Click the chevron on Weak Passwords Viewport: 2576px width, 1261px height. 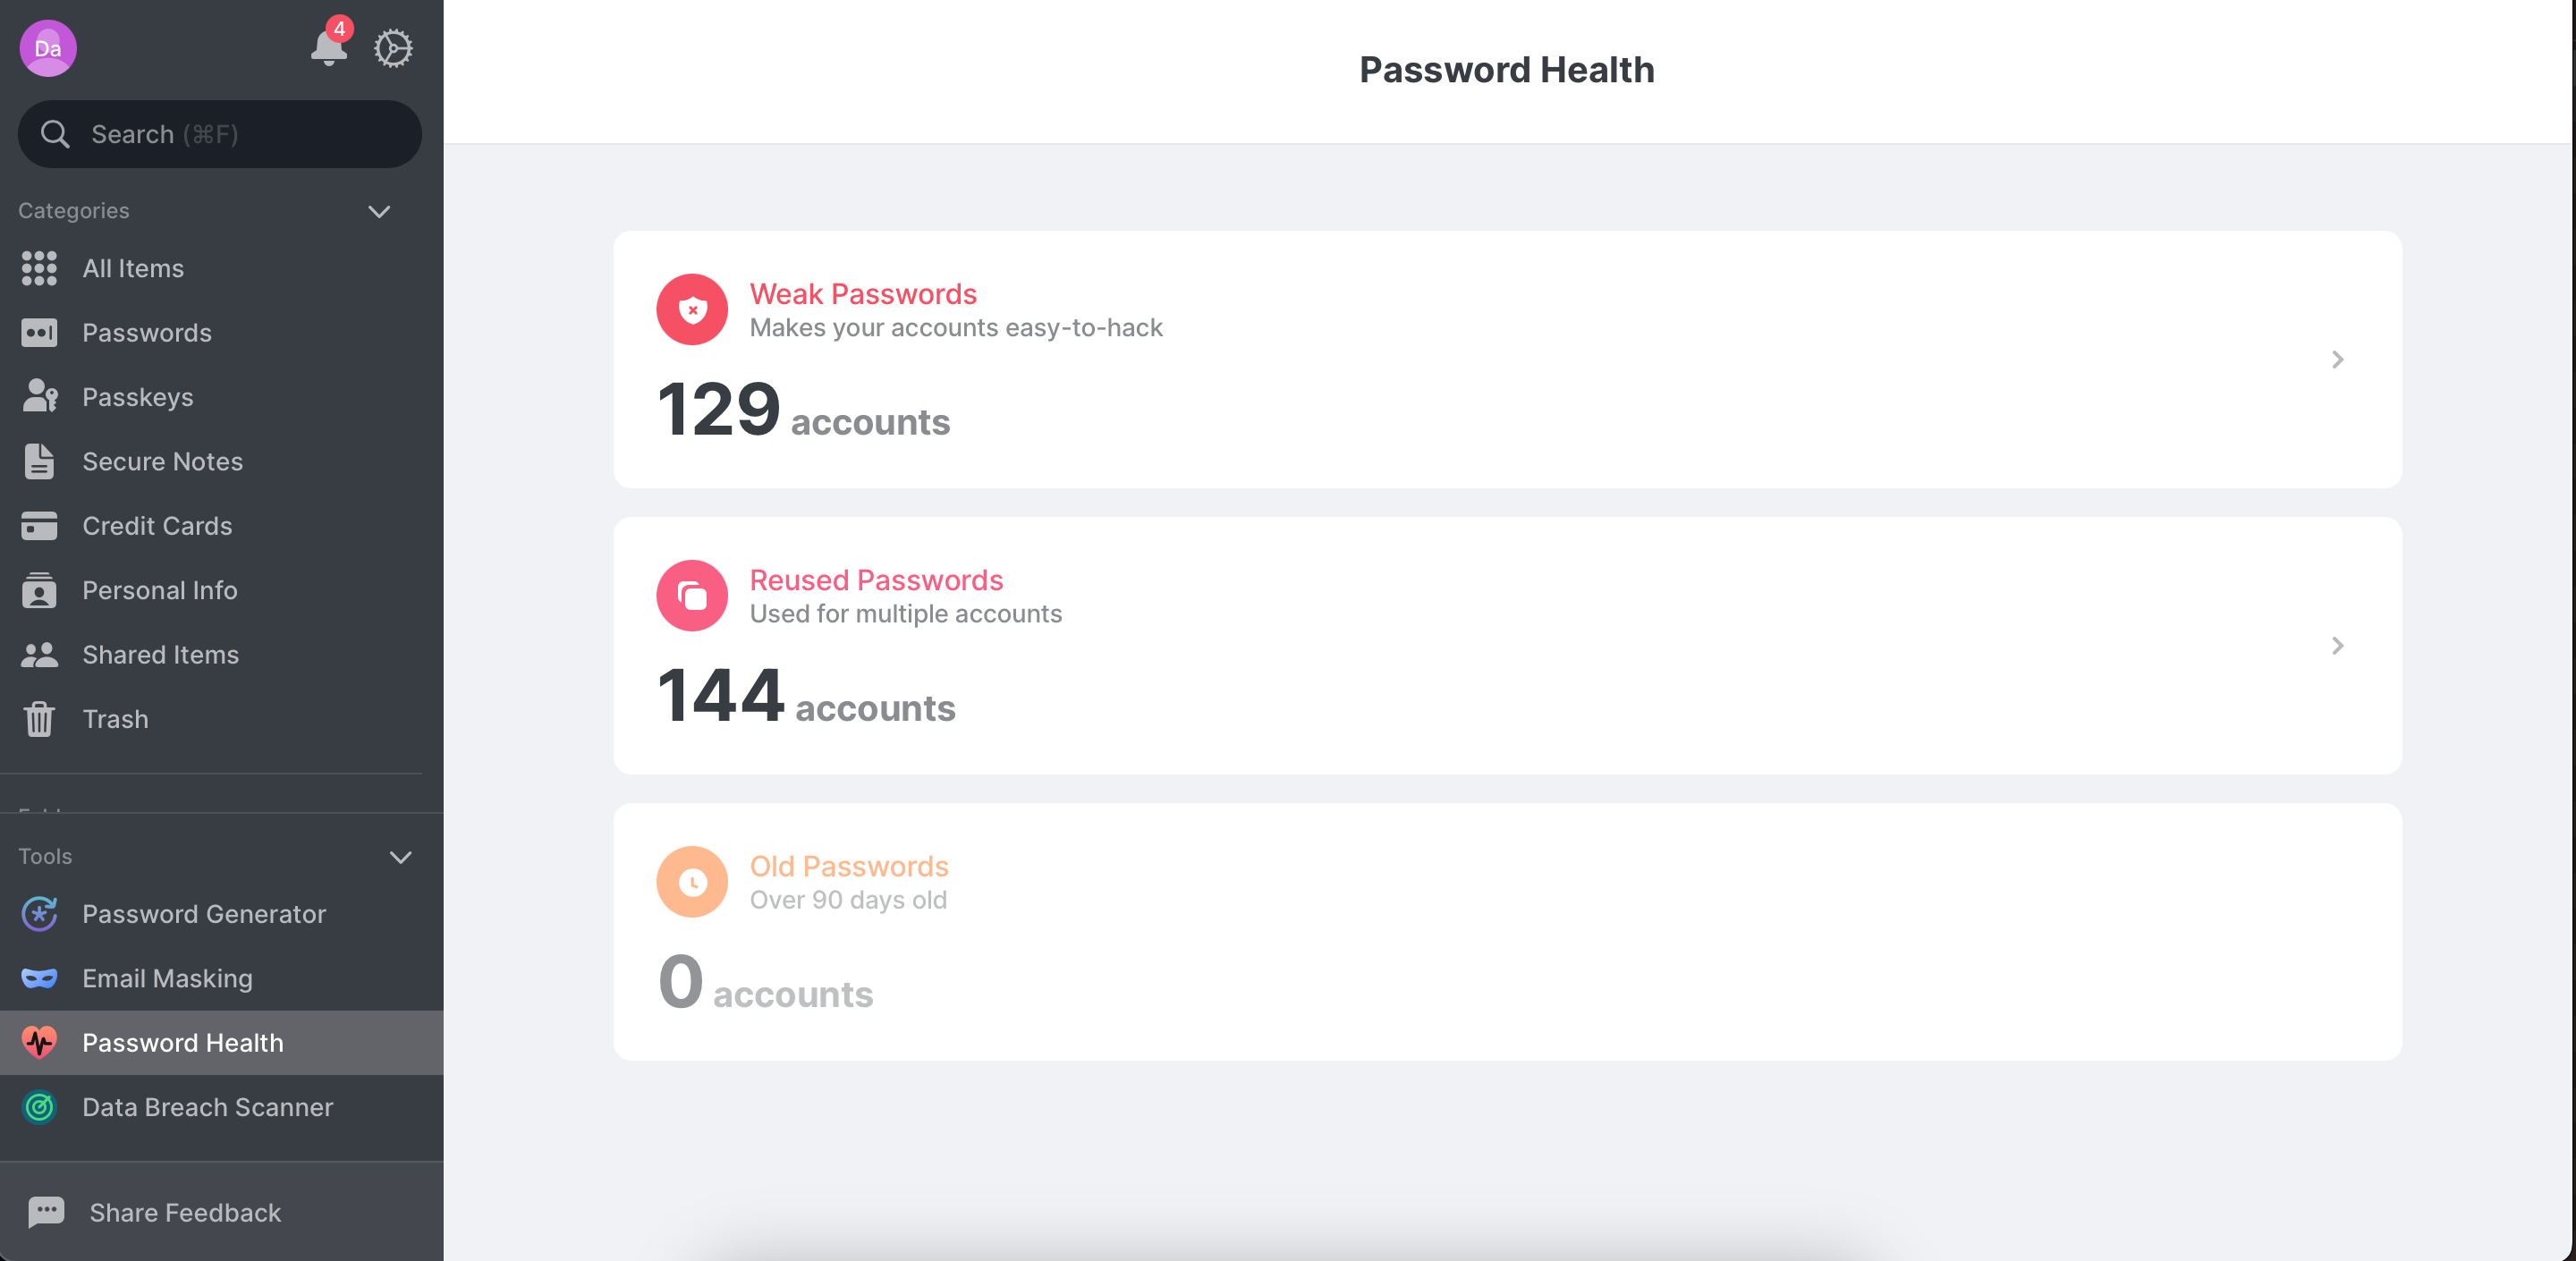coord(2336,360)
